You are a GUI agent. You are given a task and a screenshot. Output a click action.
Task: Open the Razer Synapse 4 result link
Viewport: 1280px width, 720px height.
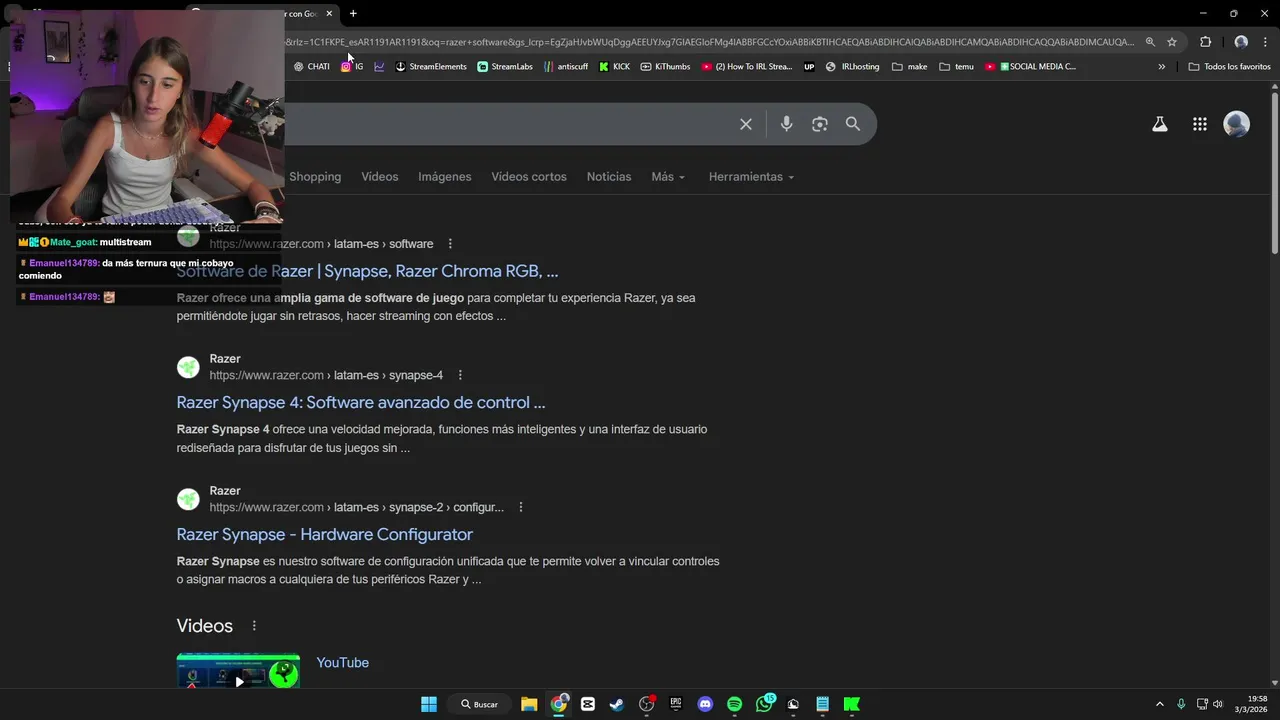point(361,403)
